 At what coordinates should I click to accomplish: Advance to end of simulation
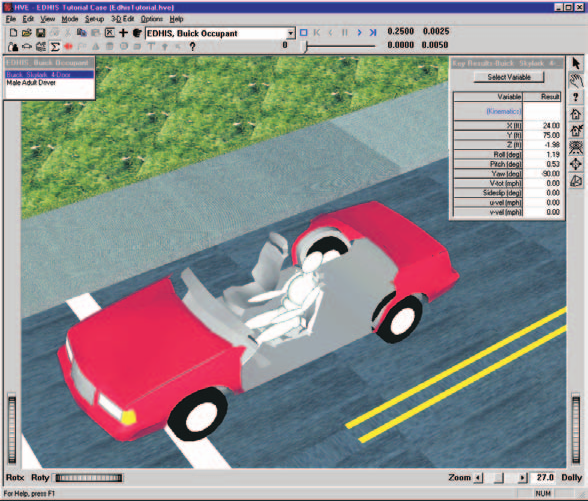pos(373,33)
